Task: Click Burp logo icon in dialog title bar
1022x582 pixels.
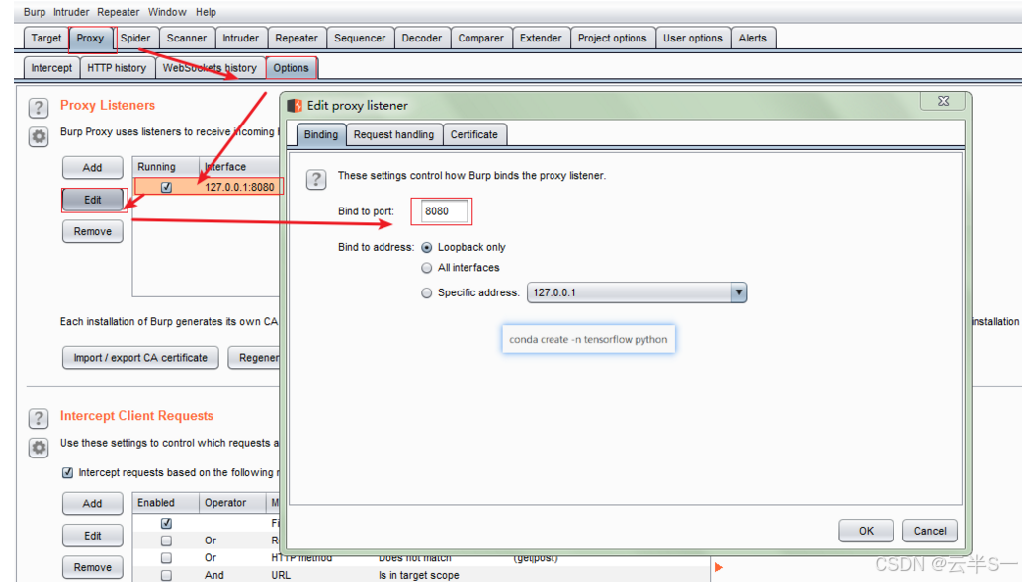Action: (295, 106)
